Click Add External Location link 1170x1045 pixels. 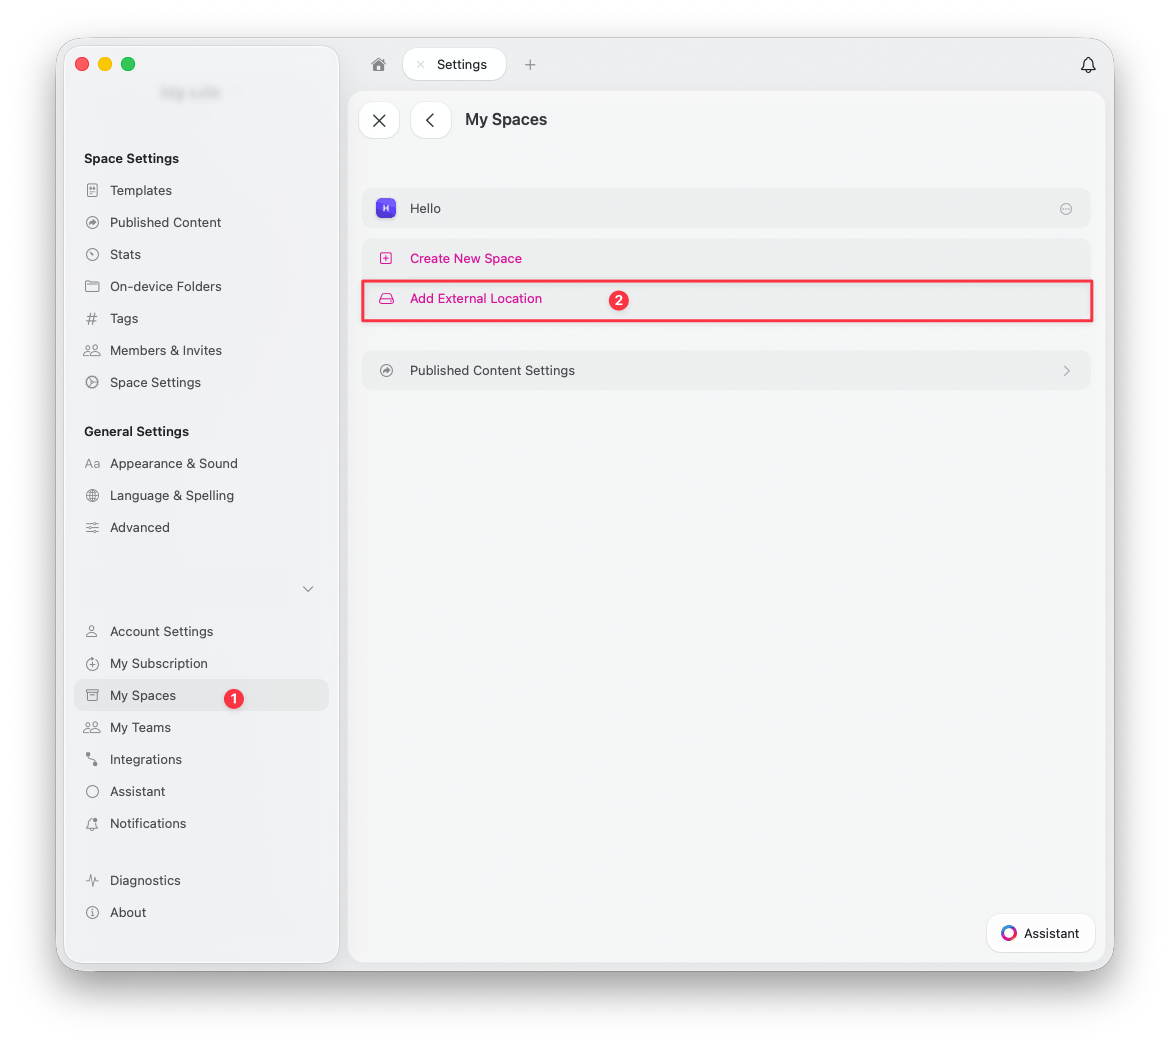coord(476,299)
